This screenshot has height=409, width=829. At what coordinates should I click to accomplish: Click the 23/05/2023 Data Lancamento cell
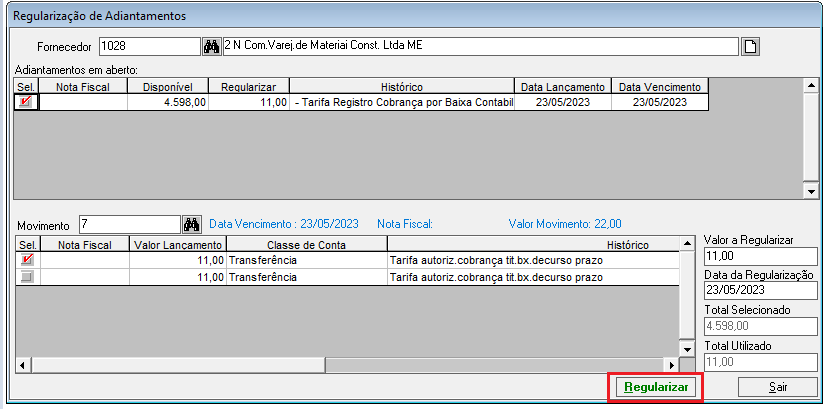(x=563, y=103)
